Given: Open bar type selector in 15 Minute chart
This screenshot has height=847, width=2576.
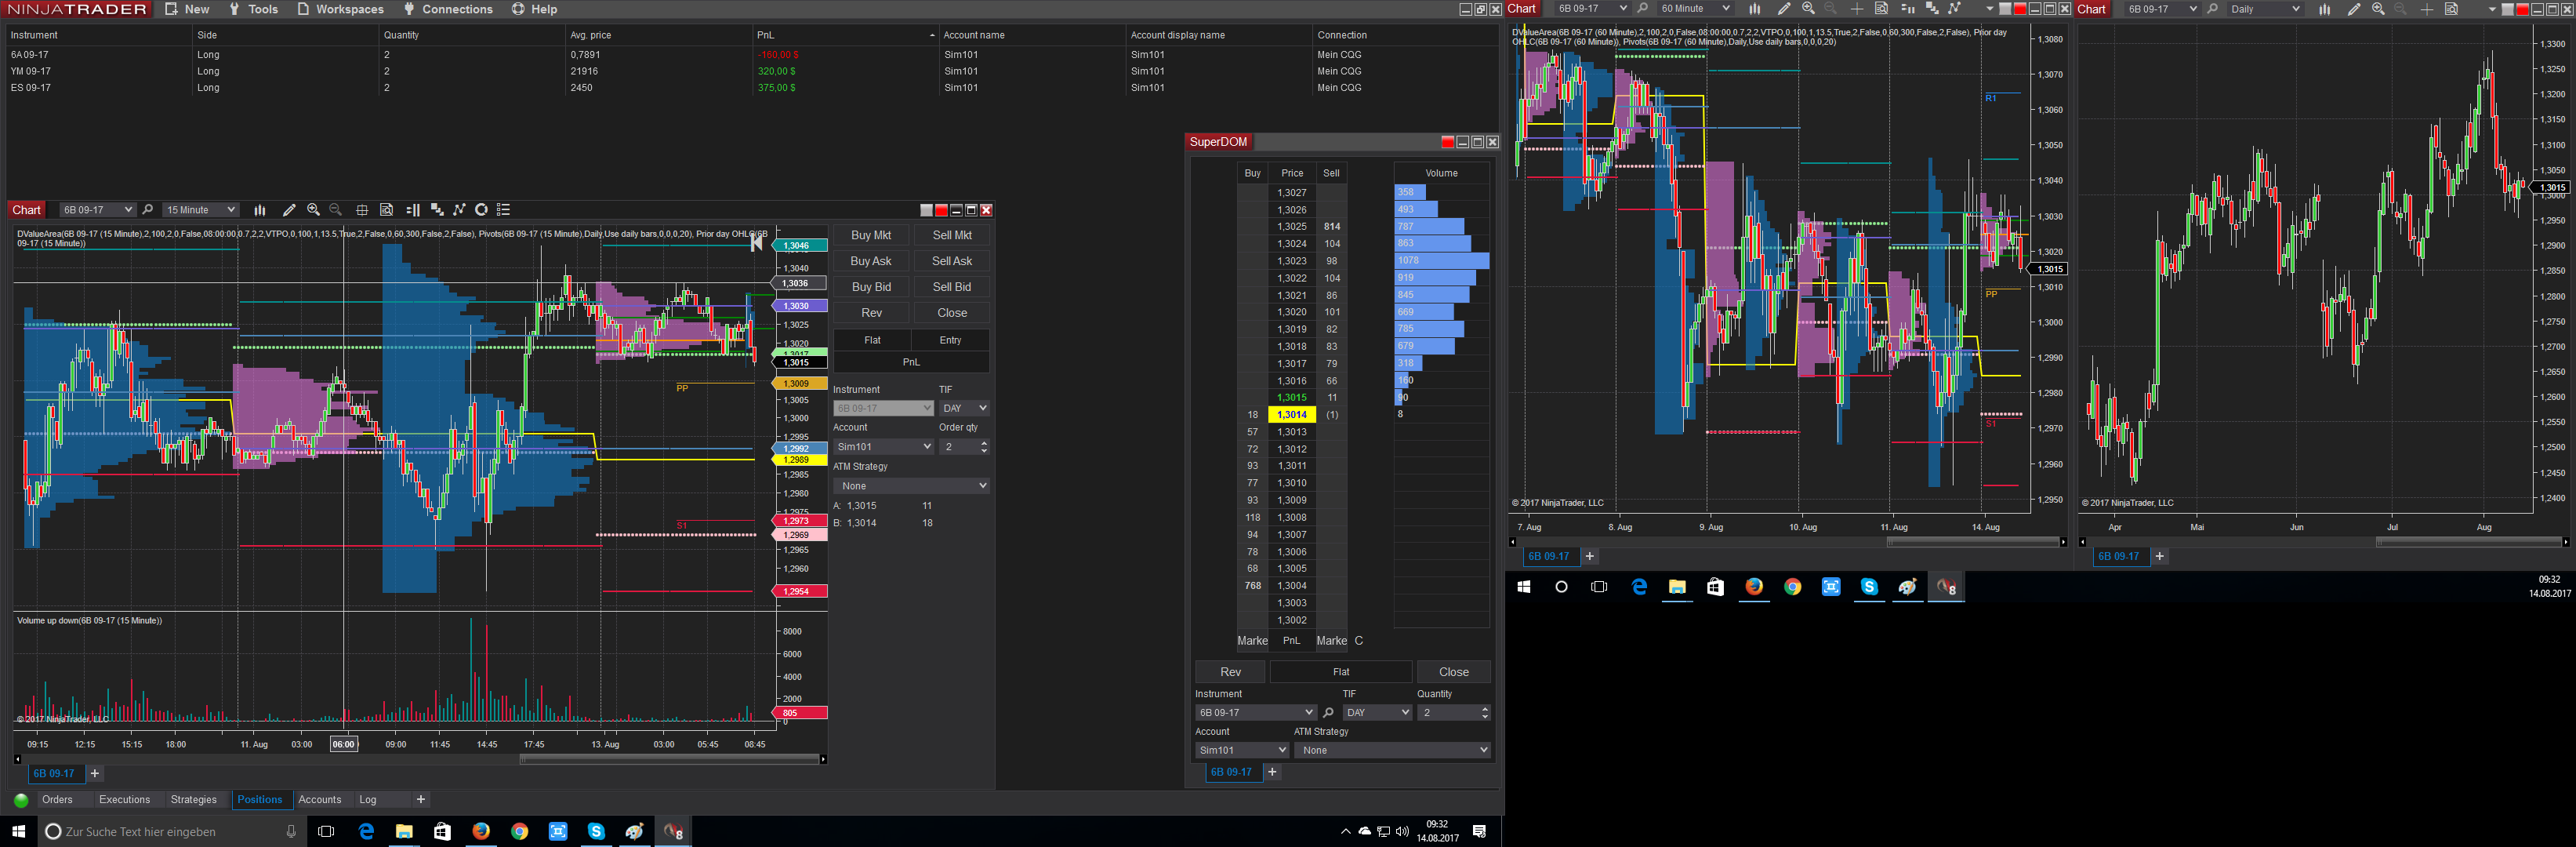Looking at the screenshot, I should pyautogui.click(x=260, y=210).
